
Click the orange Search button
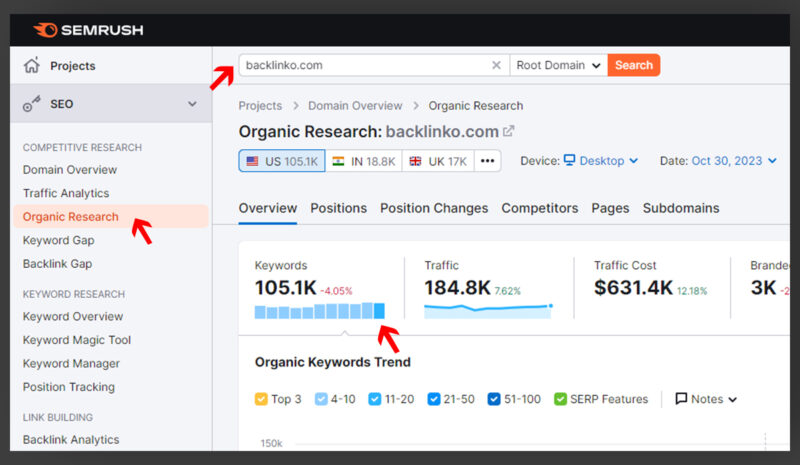point(634,65)
